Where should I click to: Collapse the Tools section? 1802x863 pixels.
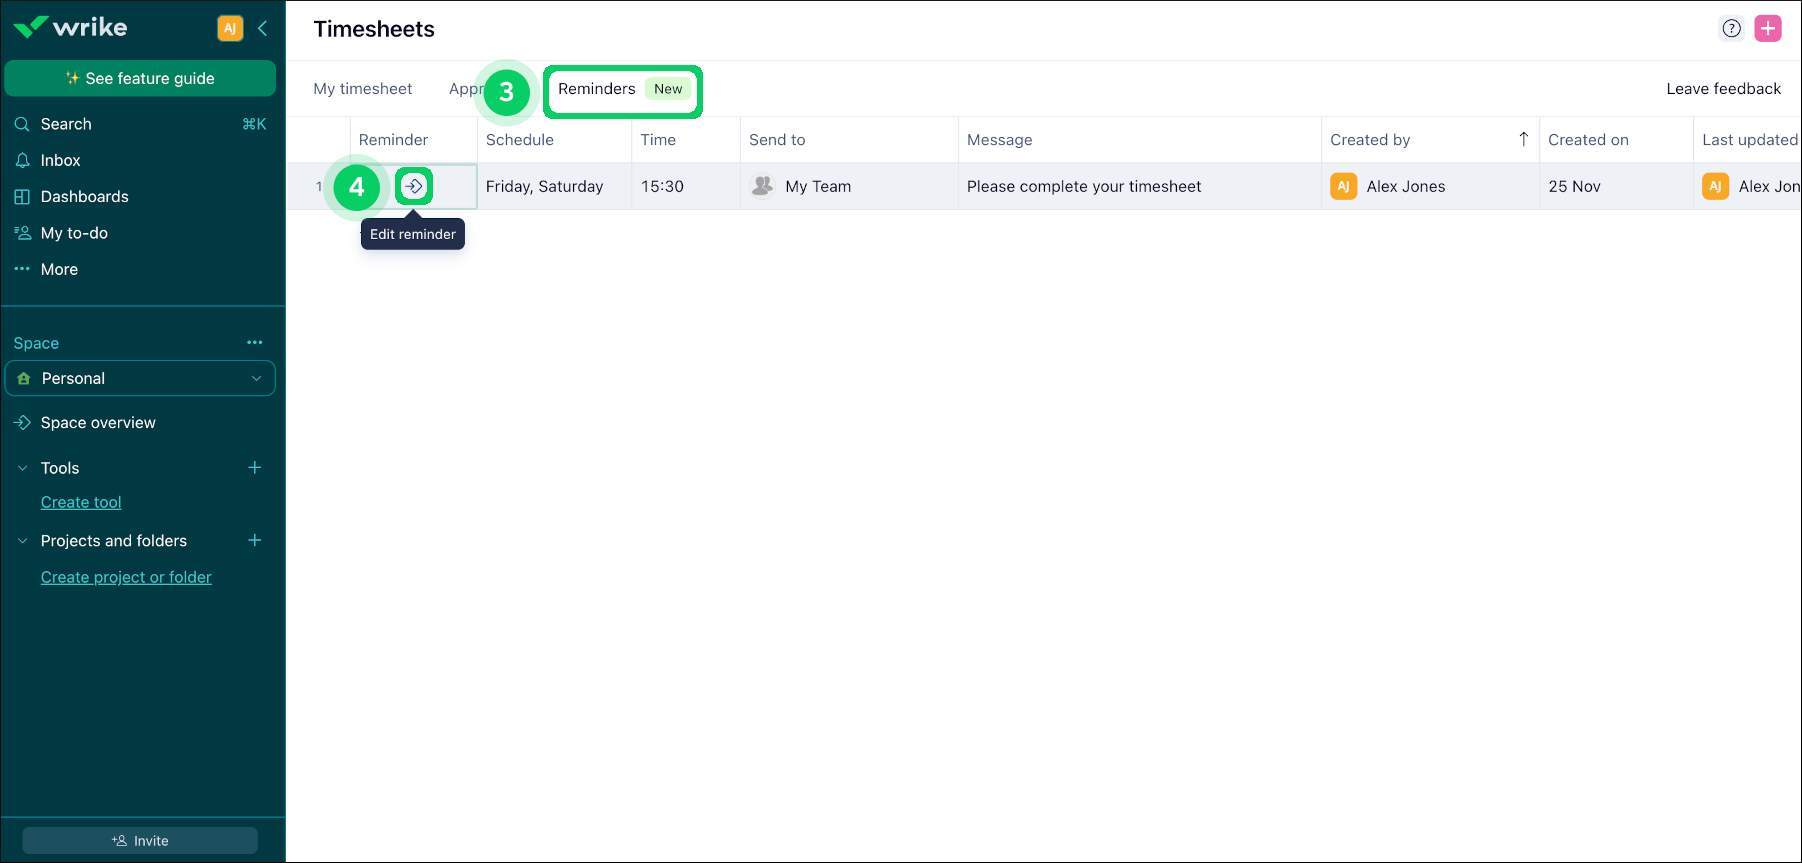(x=23, y=468)
